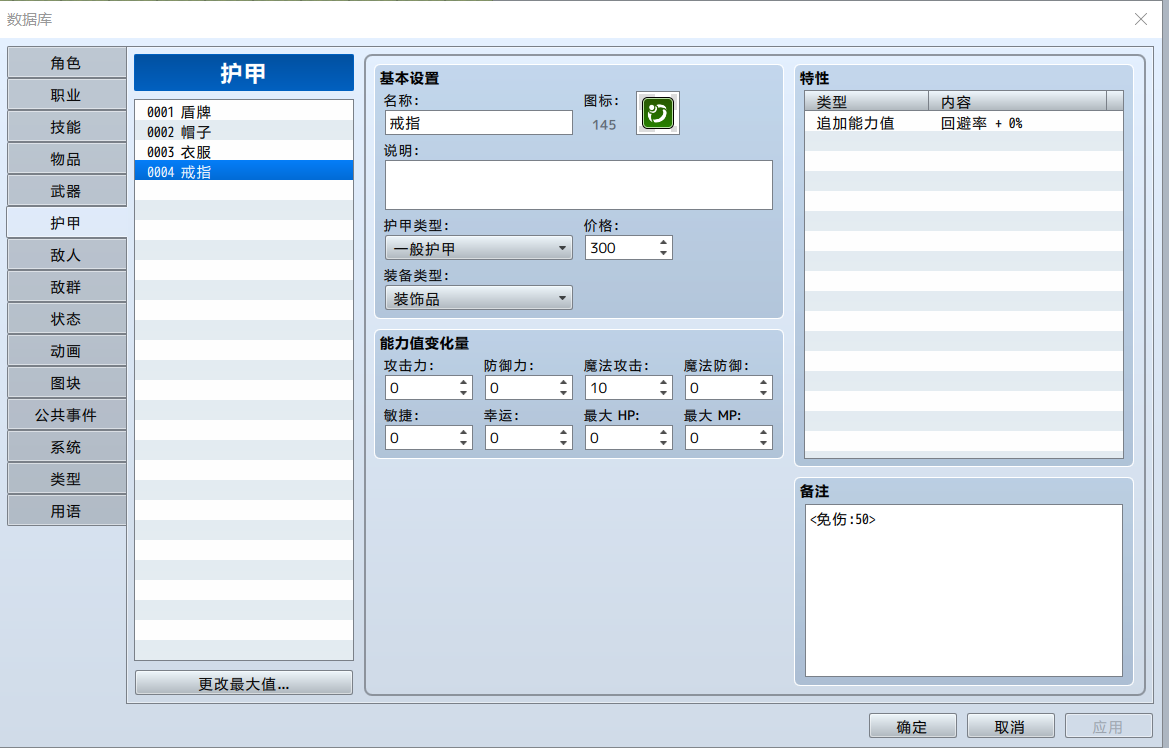Decrease the 价格 with down arrow
1169x748 pixels.
[664, 254]
